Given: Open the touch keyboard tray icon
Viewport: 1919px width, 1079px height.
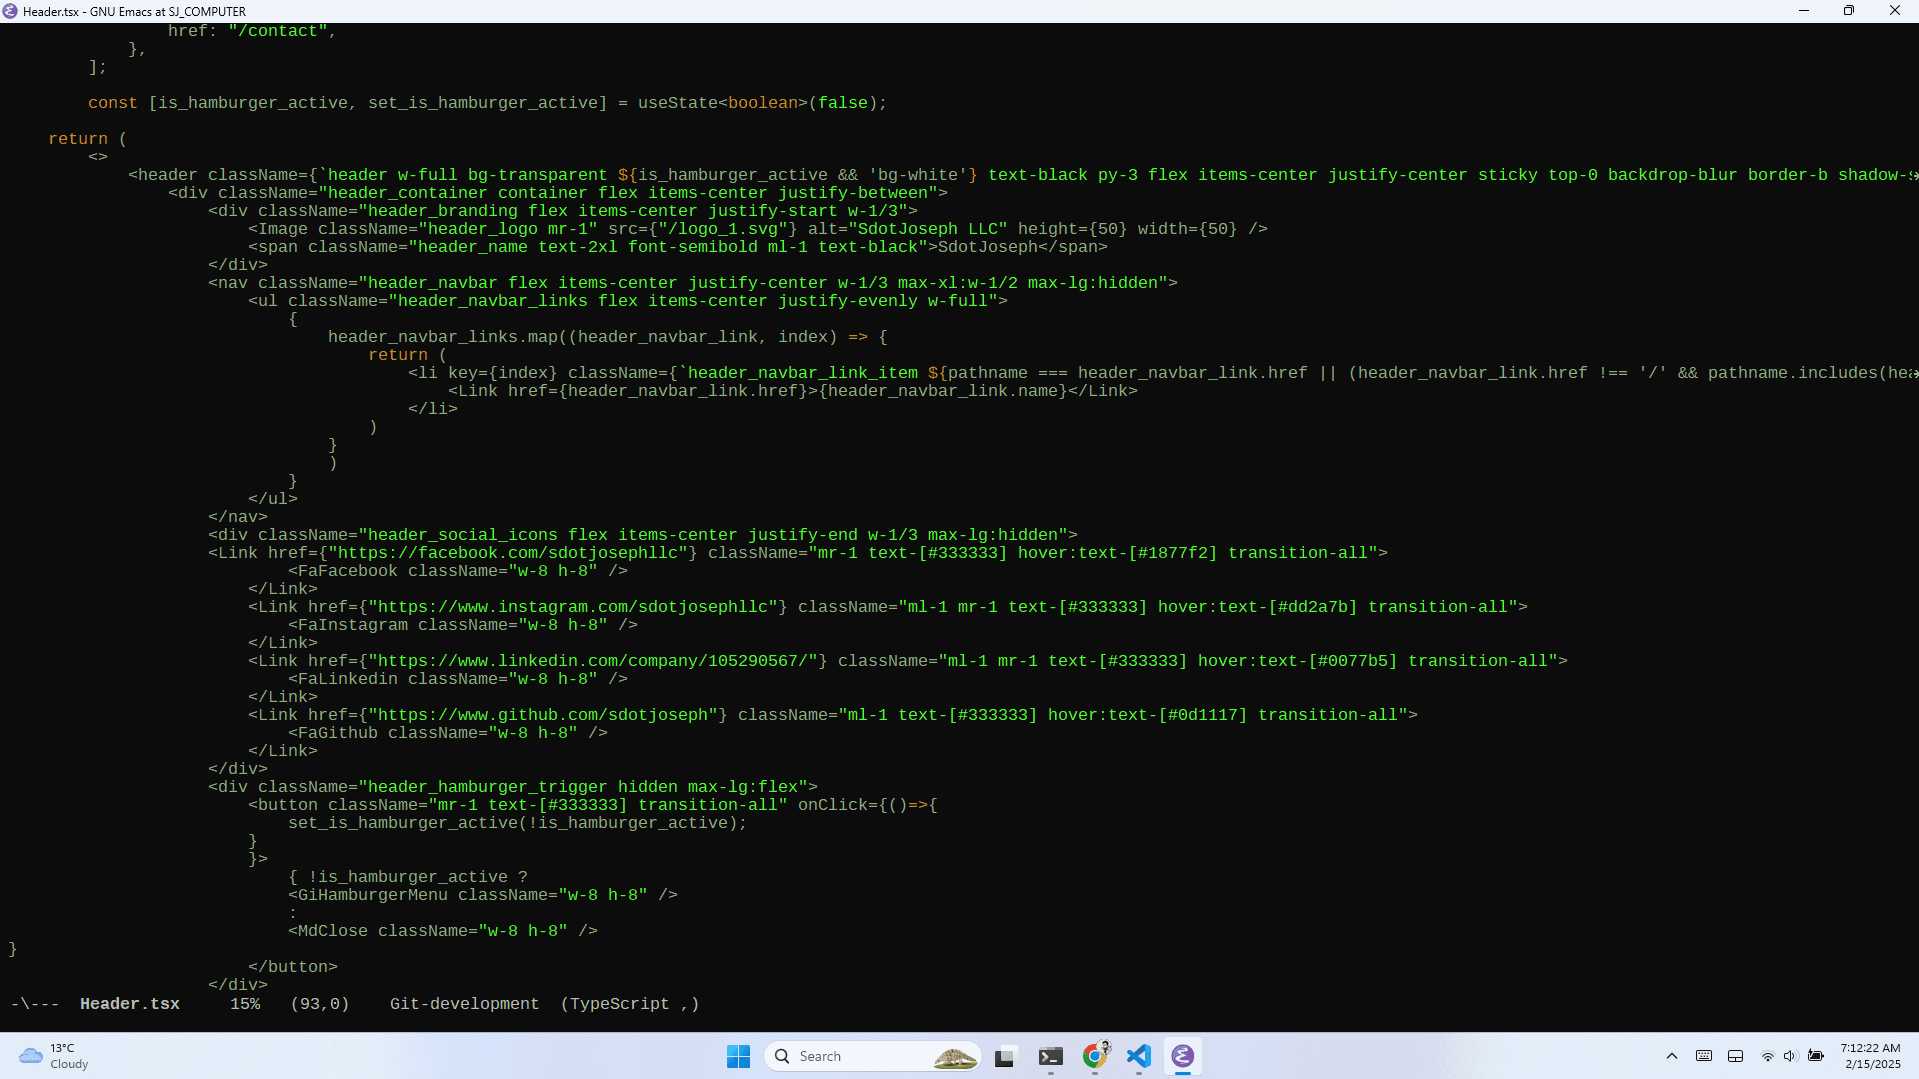Looking at the screenshot, I should 1704,1056.
